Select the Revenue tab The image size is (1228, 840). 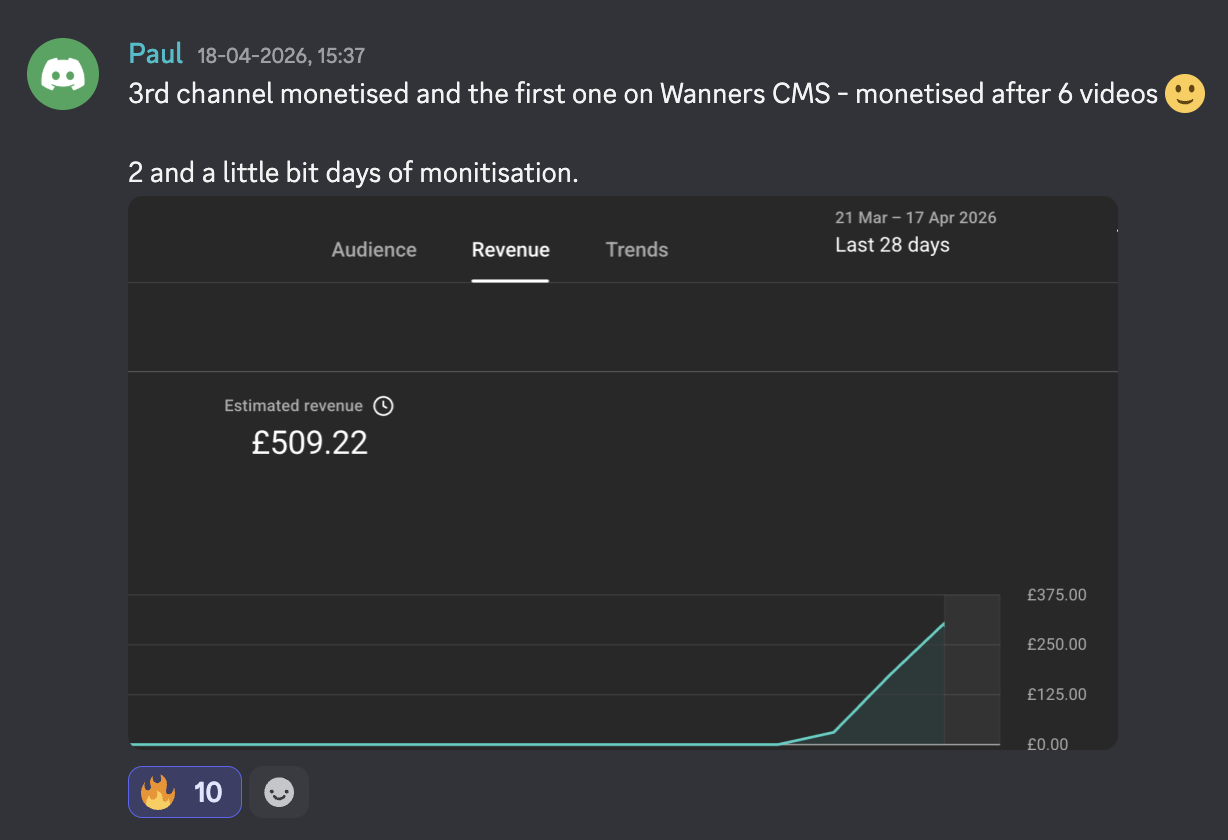(511, 250)
